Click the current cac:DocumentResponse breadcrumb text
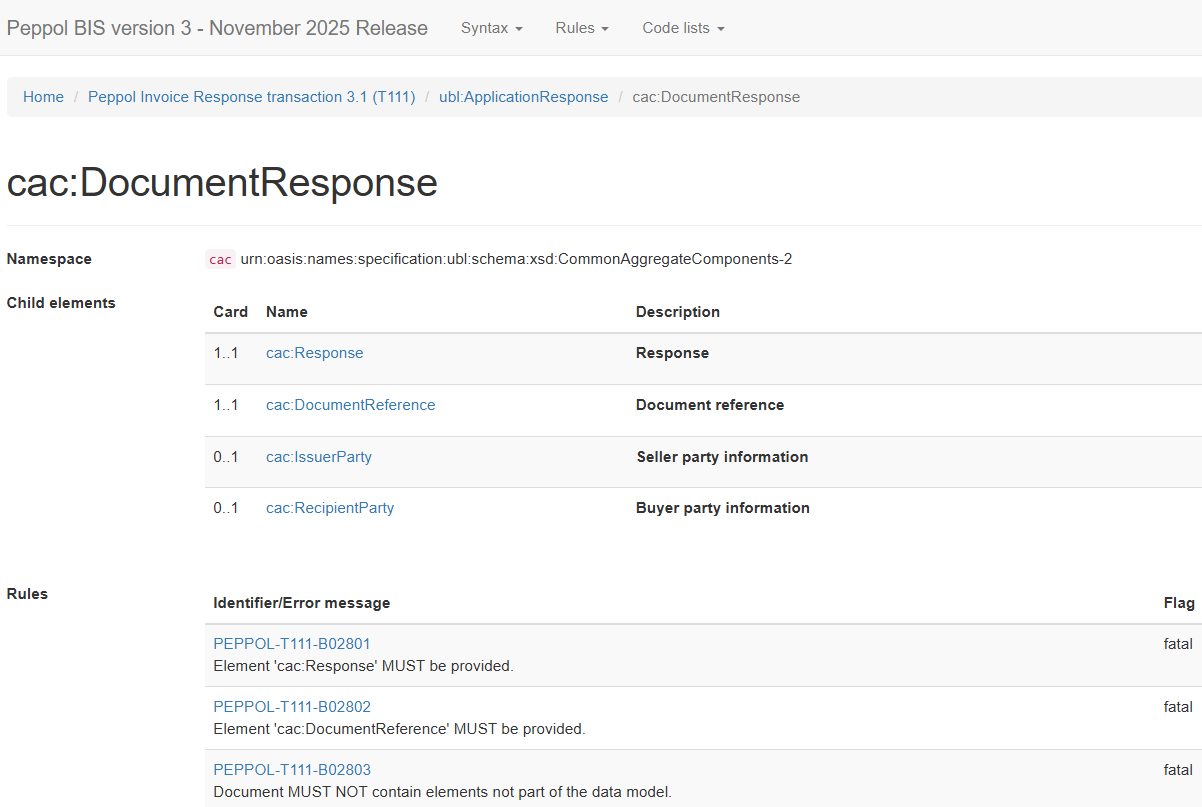The height and width of the screenshot is (807, 1202). [x=716, y=97]
